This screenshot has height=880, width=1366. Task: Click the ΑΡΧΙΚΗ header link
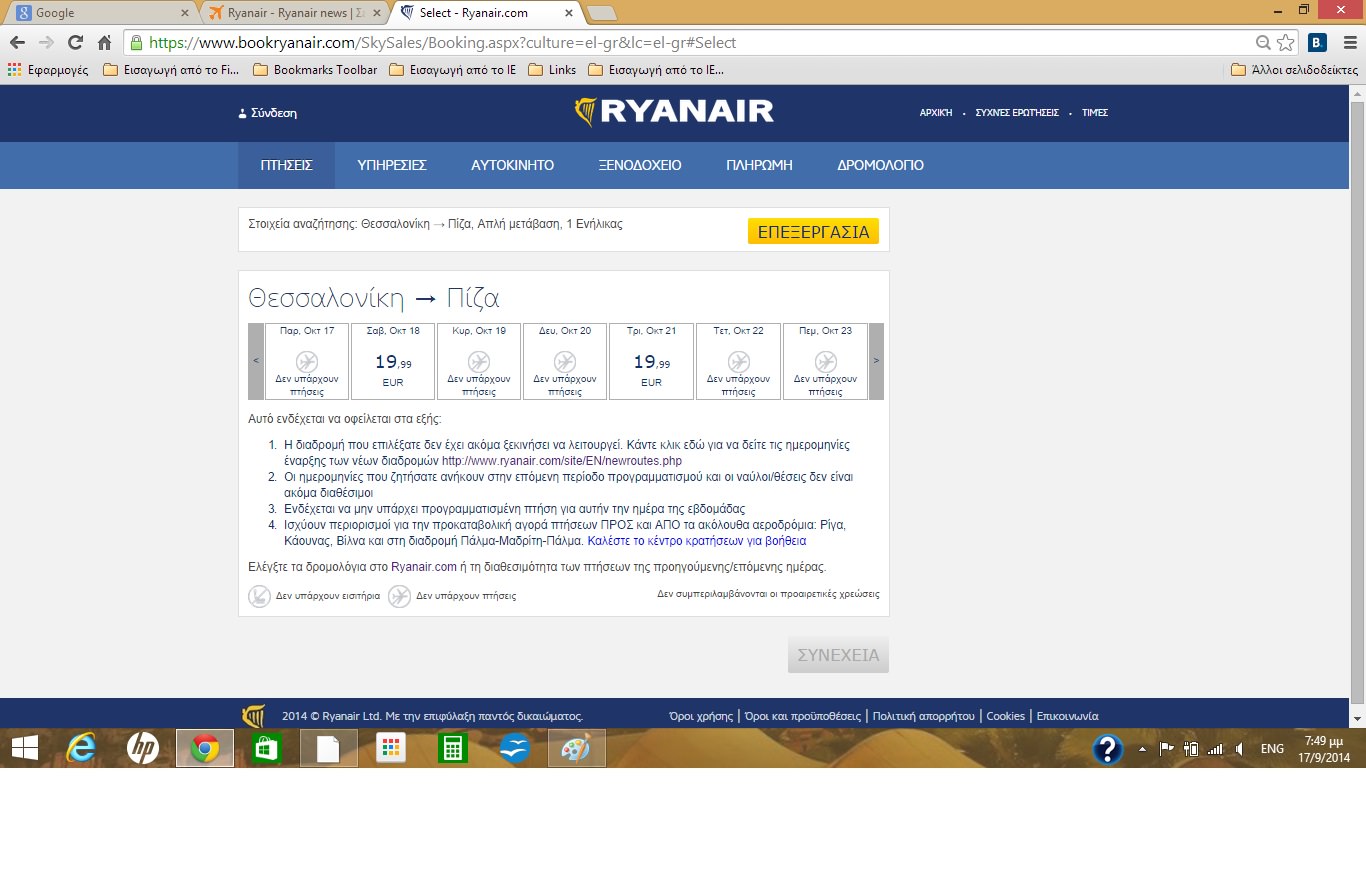pyautogui.click(x=936, y=113)
